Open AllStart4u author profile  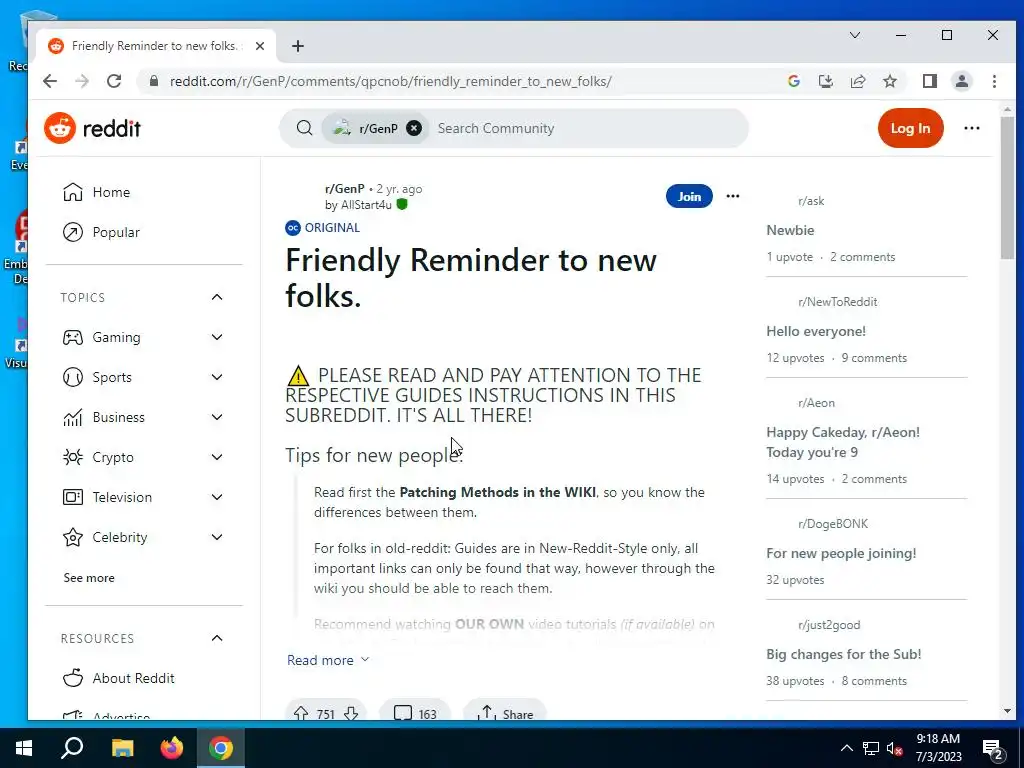(x=366, y=205)
